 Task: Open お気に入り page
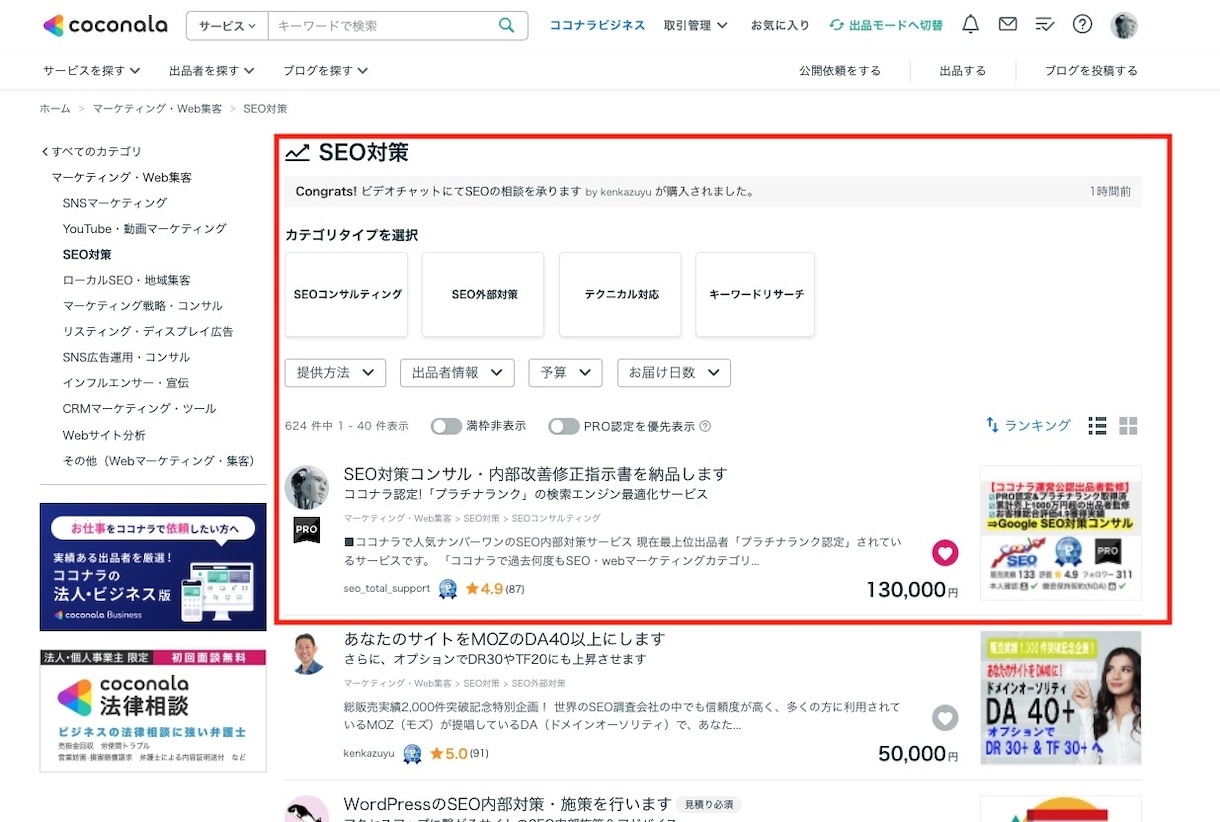[x=780, y=25]
